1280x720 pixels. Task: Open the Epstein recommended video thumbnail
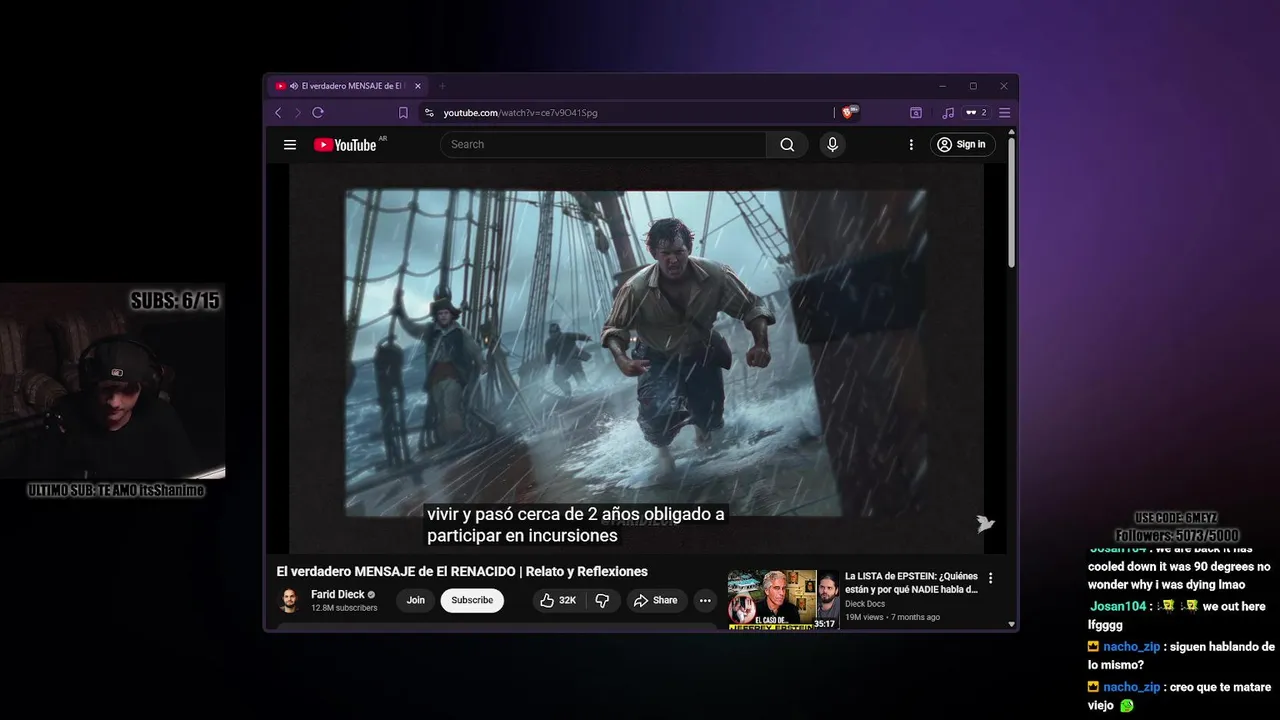[x=783, y=600]
